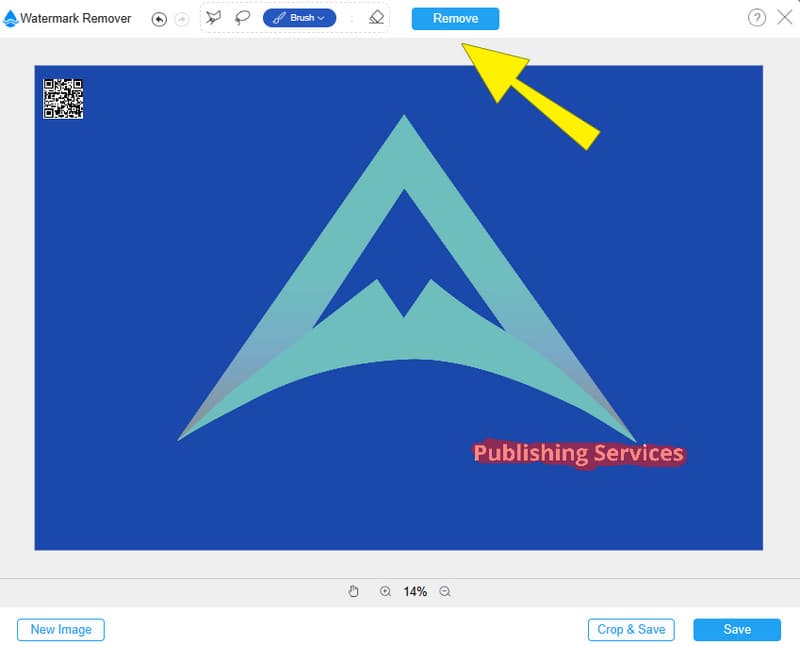Select the Redo arrow icon

181,17
